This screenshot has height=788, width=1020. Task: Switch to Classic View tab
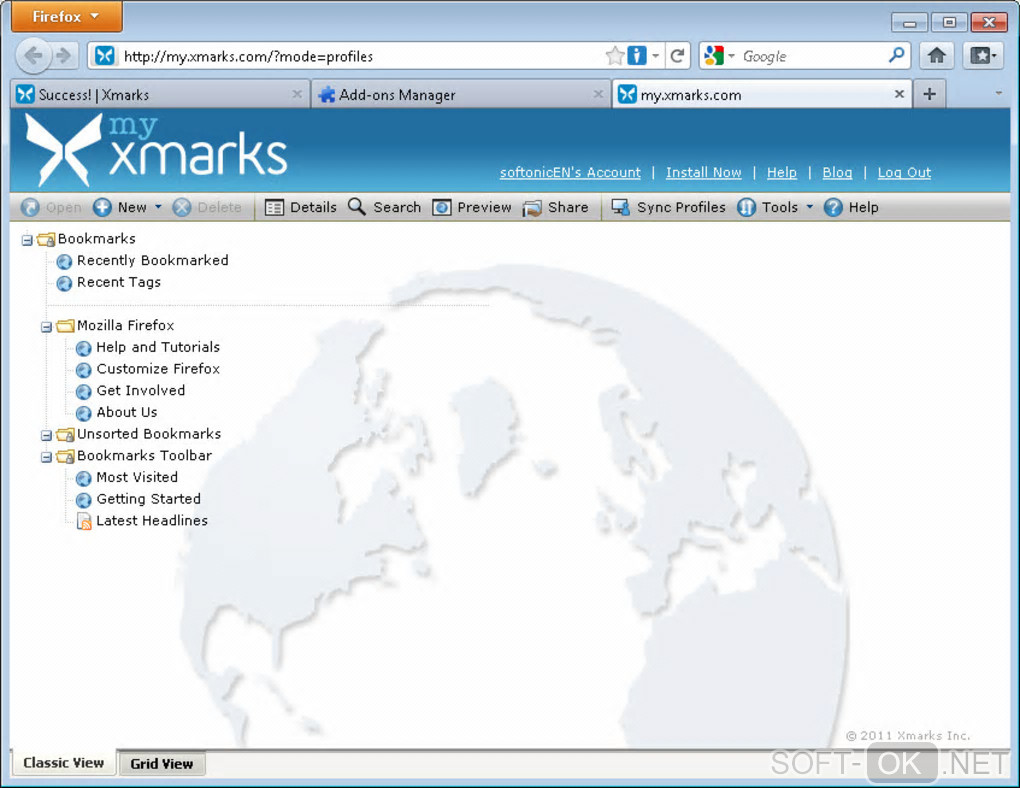[x=64, y=763]
